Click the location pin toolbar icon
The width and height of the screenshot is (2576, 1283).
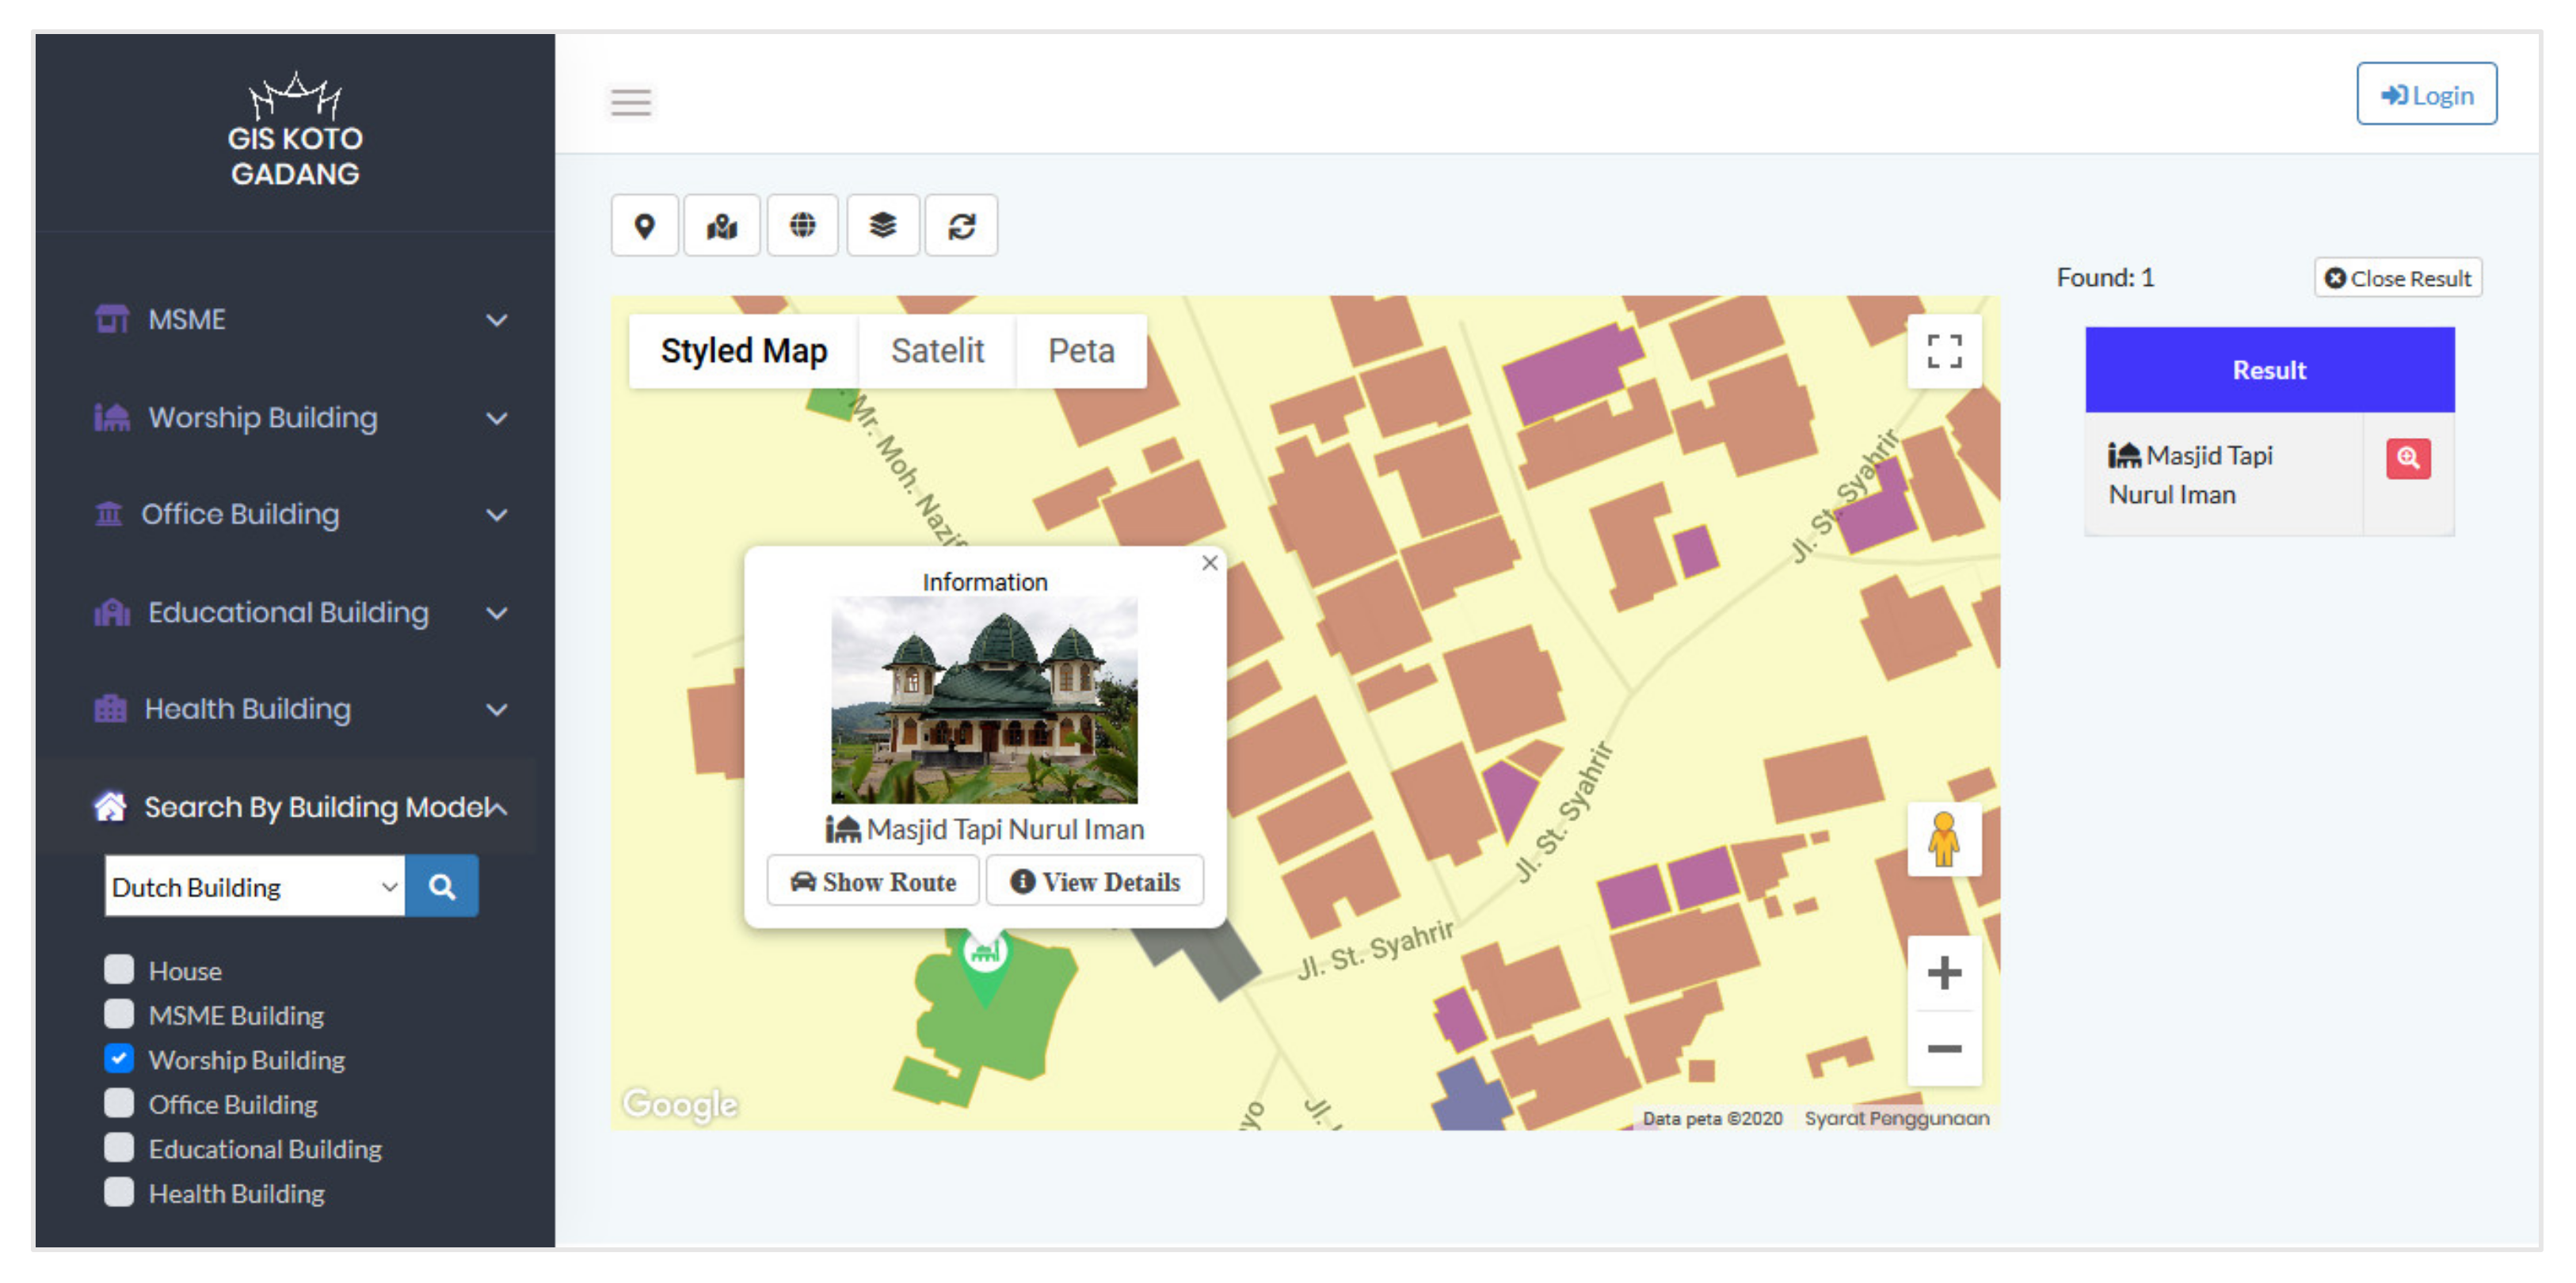pyautogui.click(x=644, y=226)
